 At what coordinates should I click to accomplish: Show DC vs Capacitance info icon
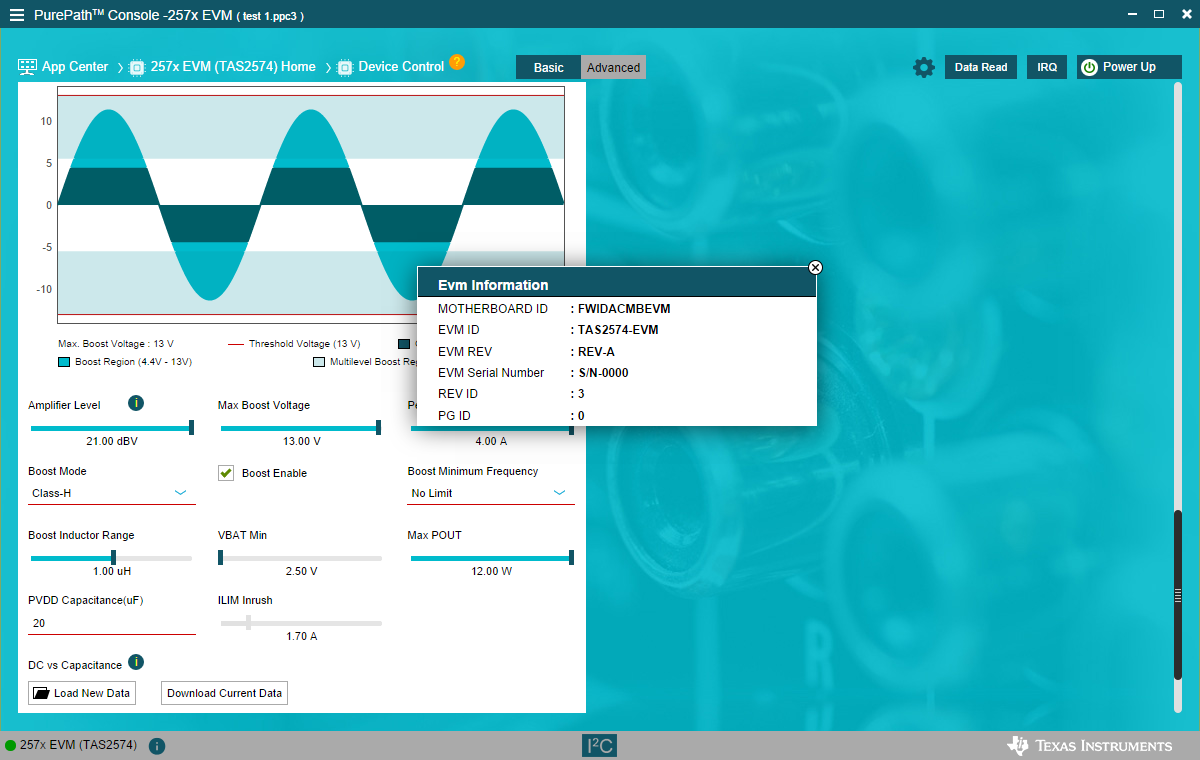[136, 662]
